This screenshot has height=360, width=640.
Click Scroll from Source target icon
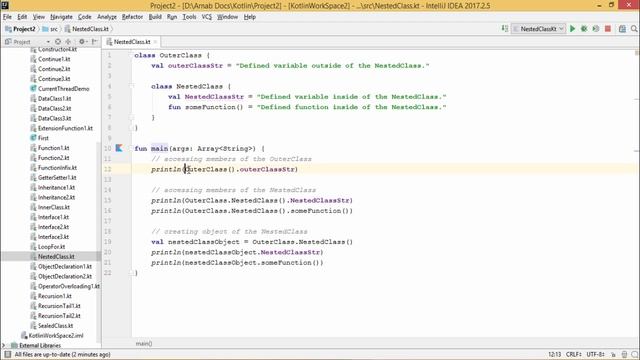point(58,42)
